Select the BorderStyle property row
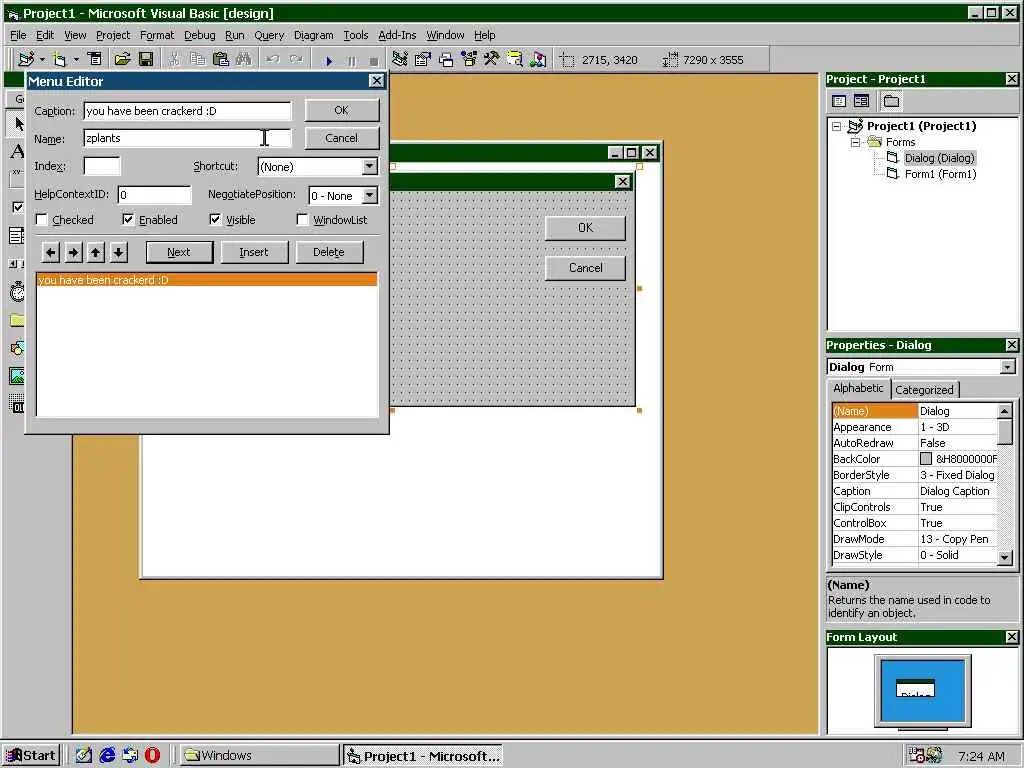This screenshot has width=1024, height=768. click(x=914, y=475)
